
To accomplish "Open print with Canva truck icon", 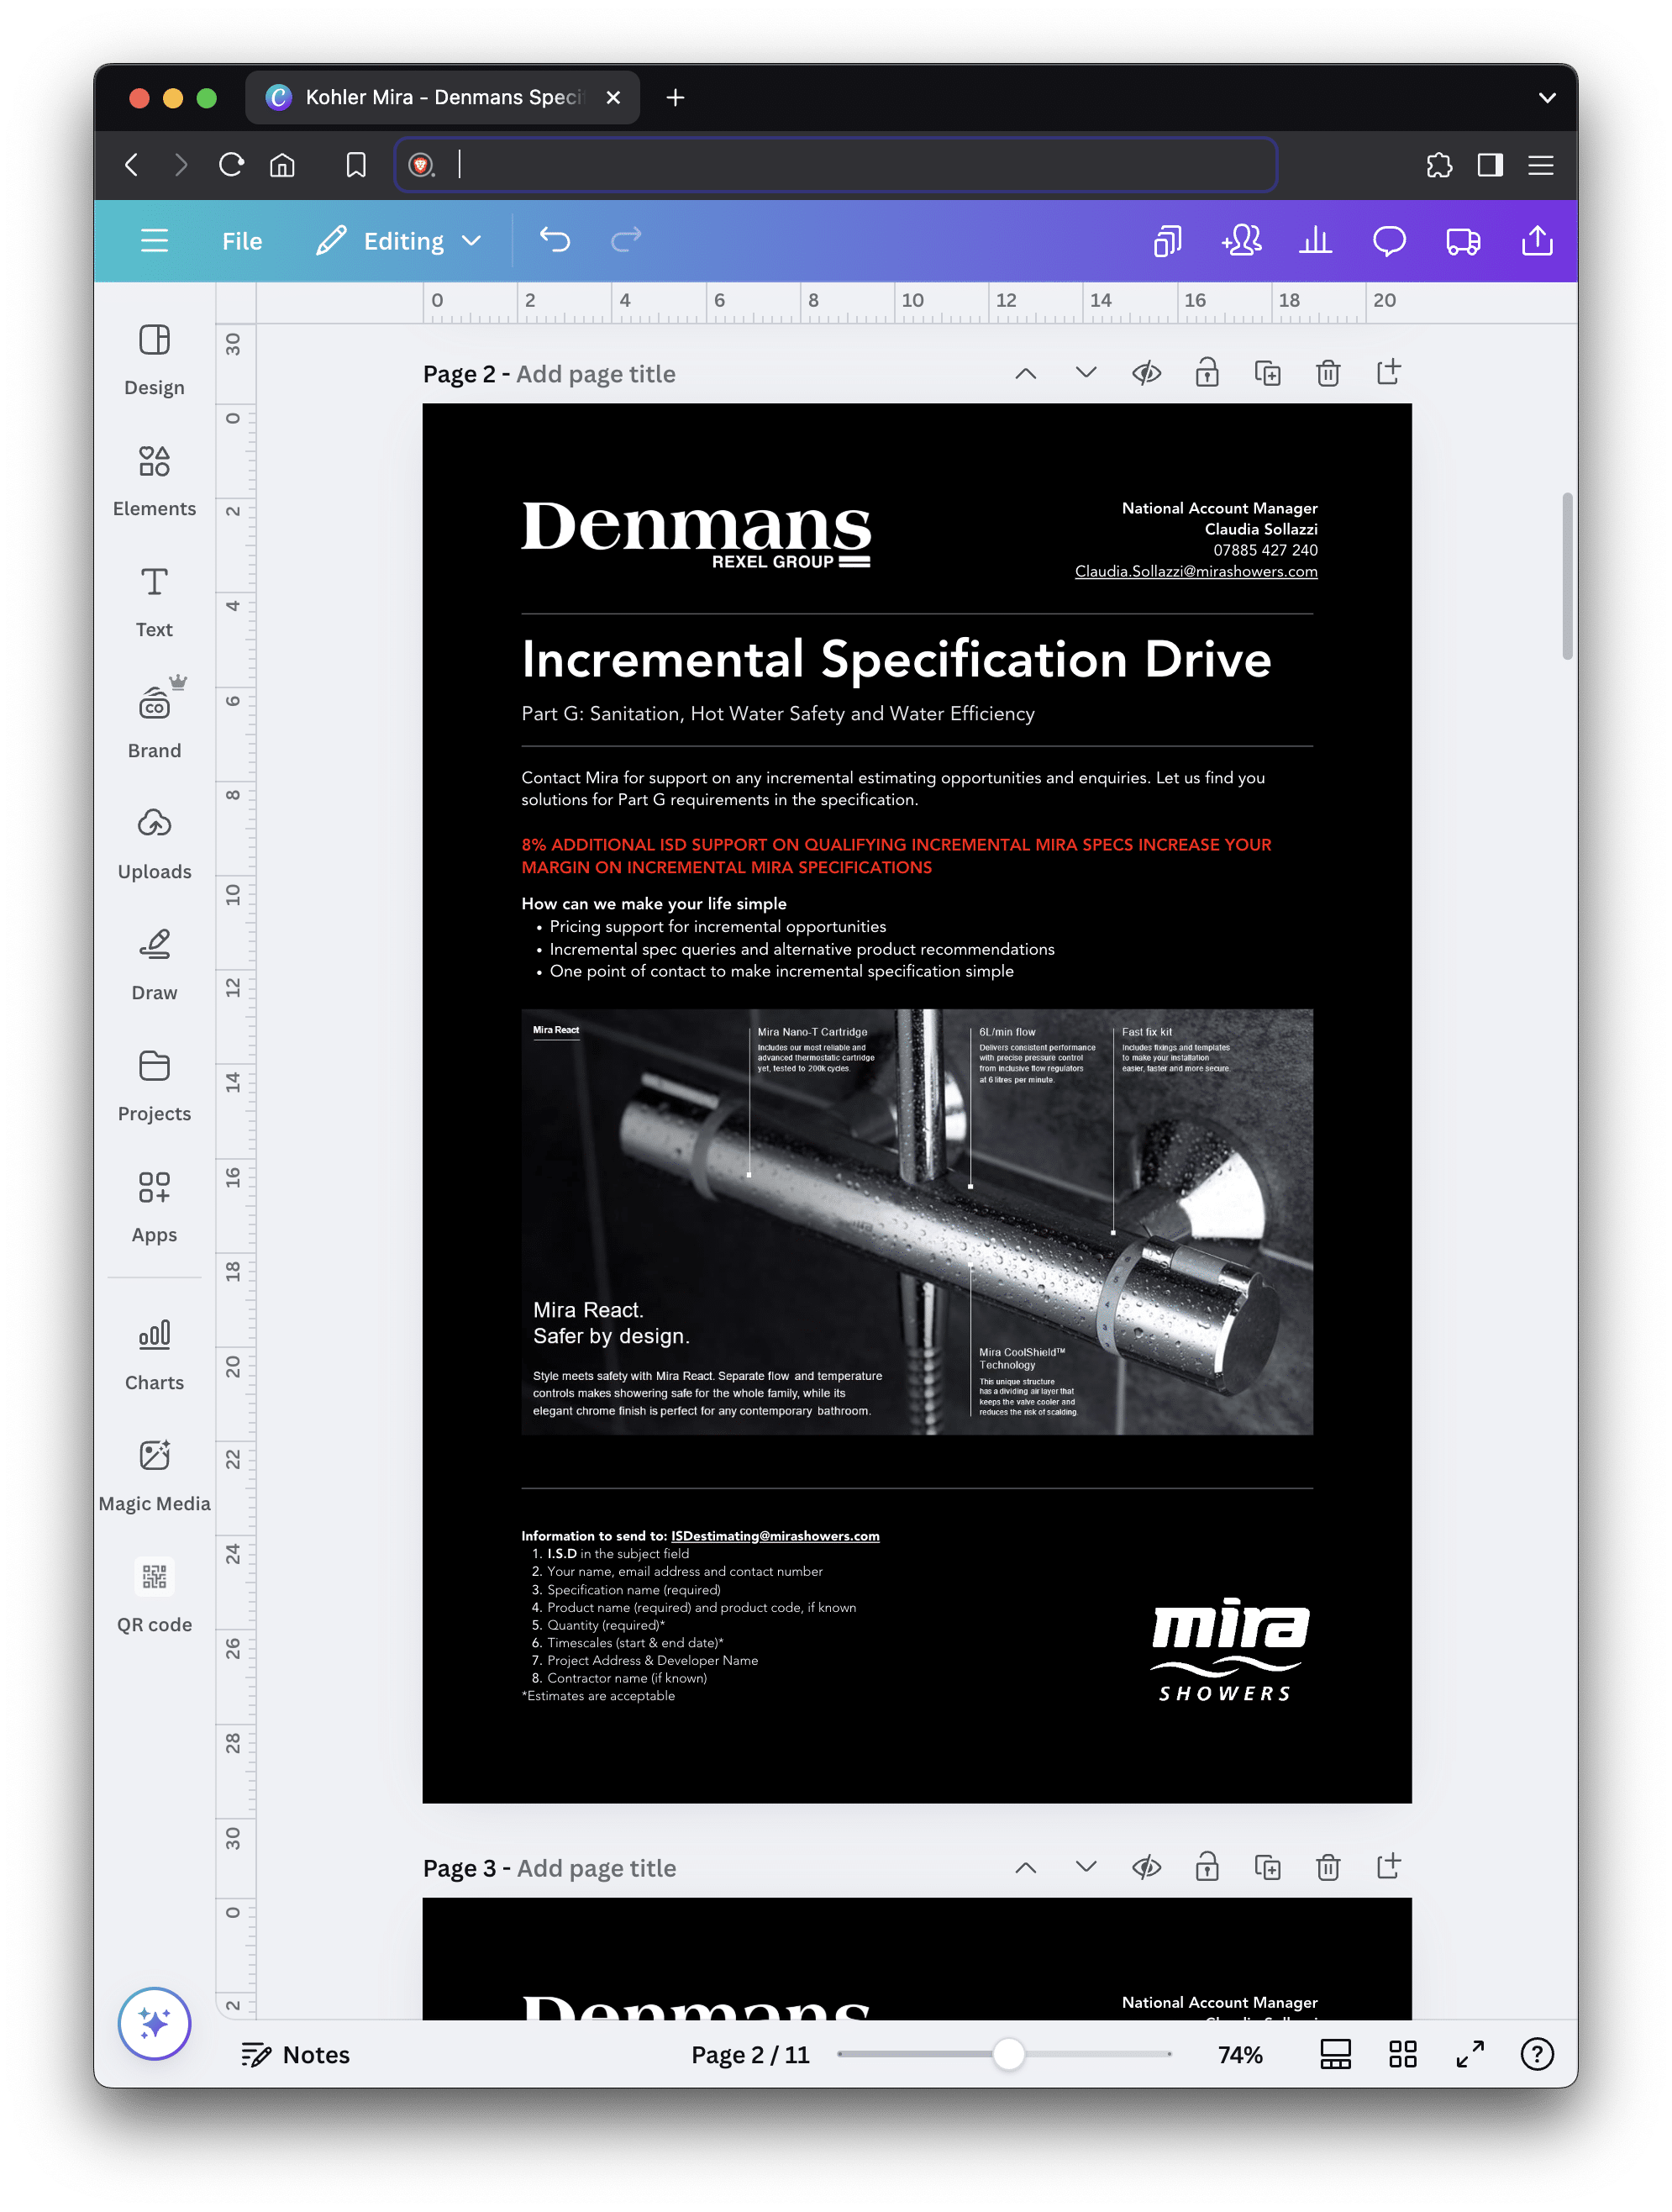I will click(x=1463, y=241).
